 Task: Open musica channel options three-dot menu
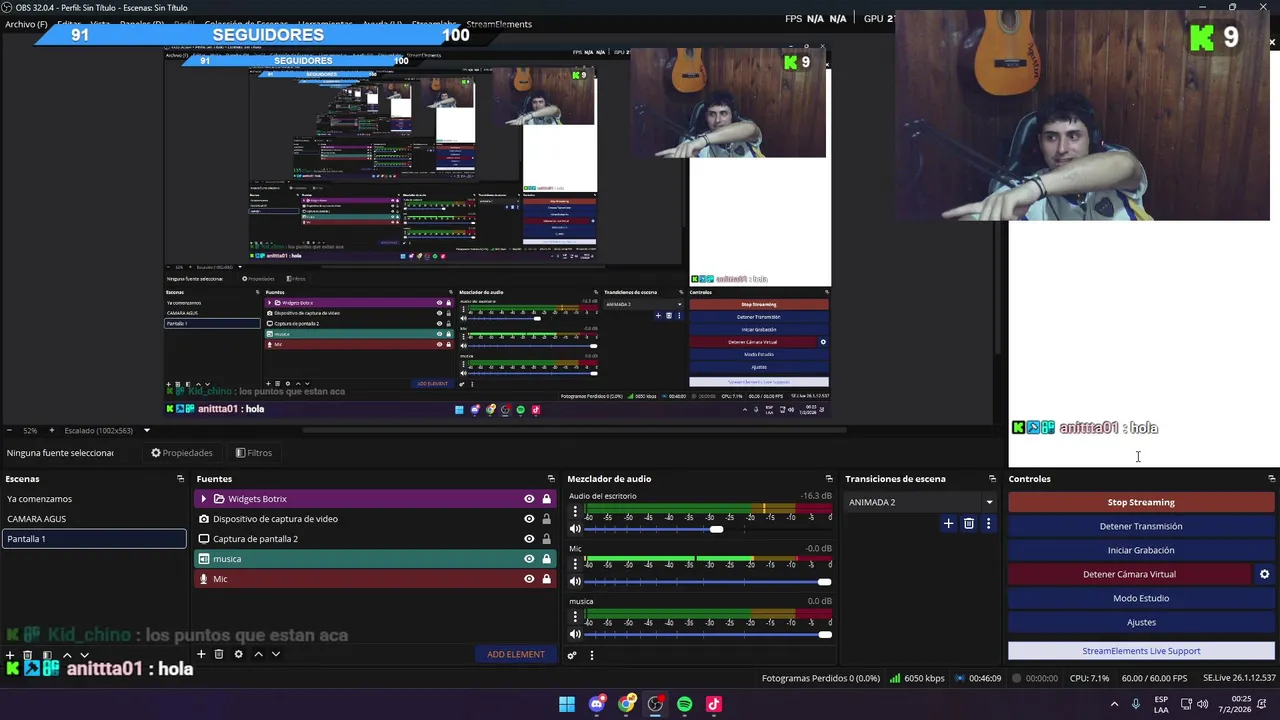tap(575, 616)
